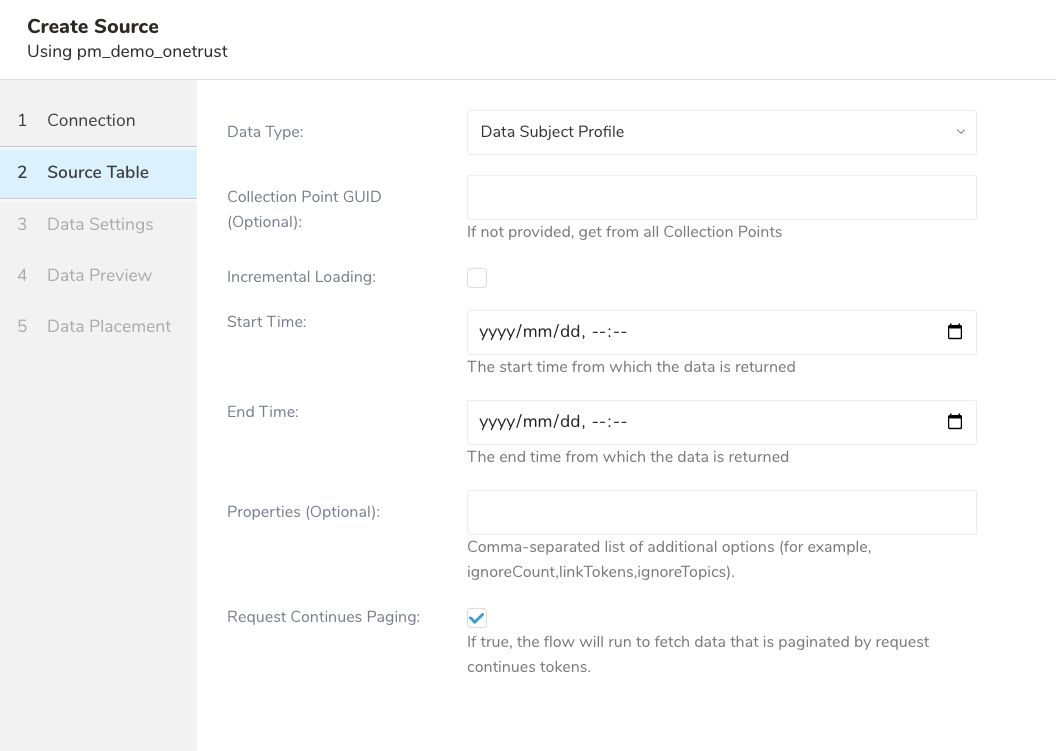
Task: Open the Data Settings step
Action: (x=100, y=224)
